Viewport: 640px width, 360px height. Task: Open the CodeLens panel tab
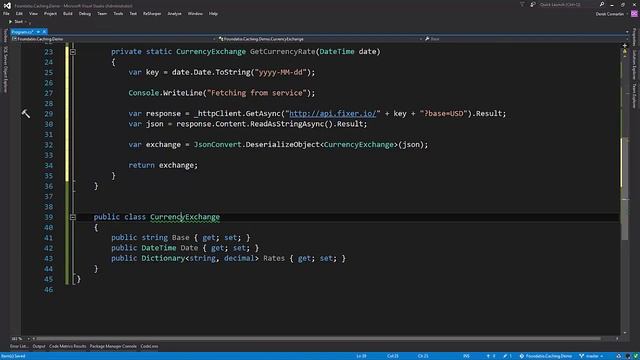[x=149, y=347]
